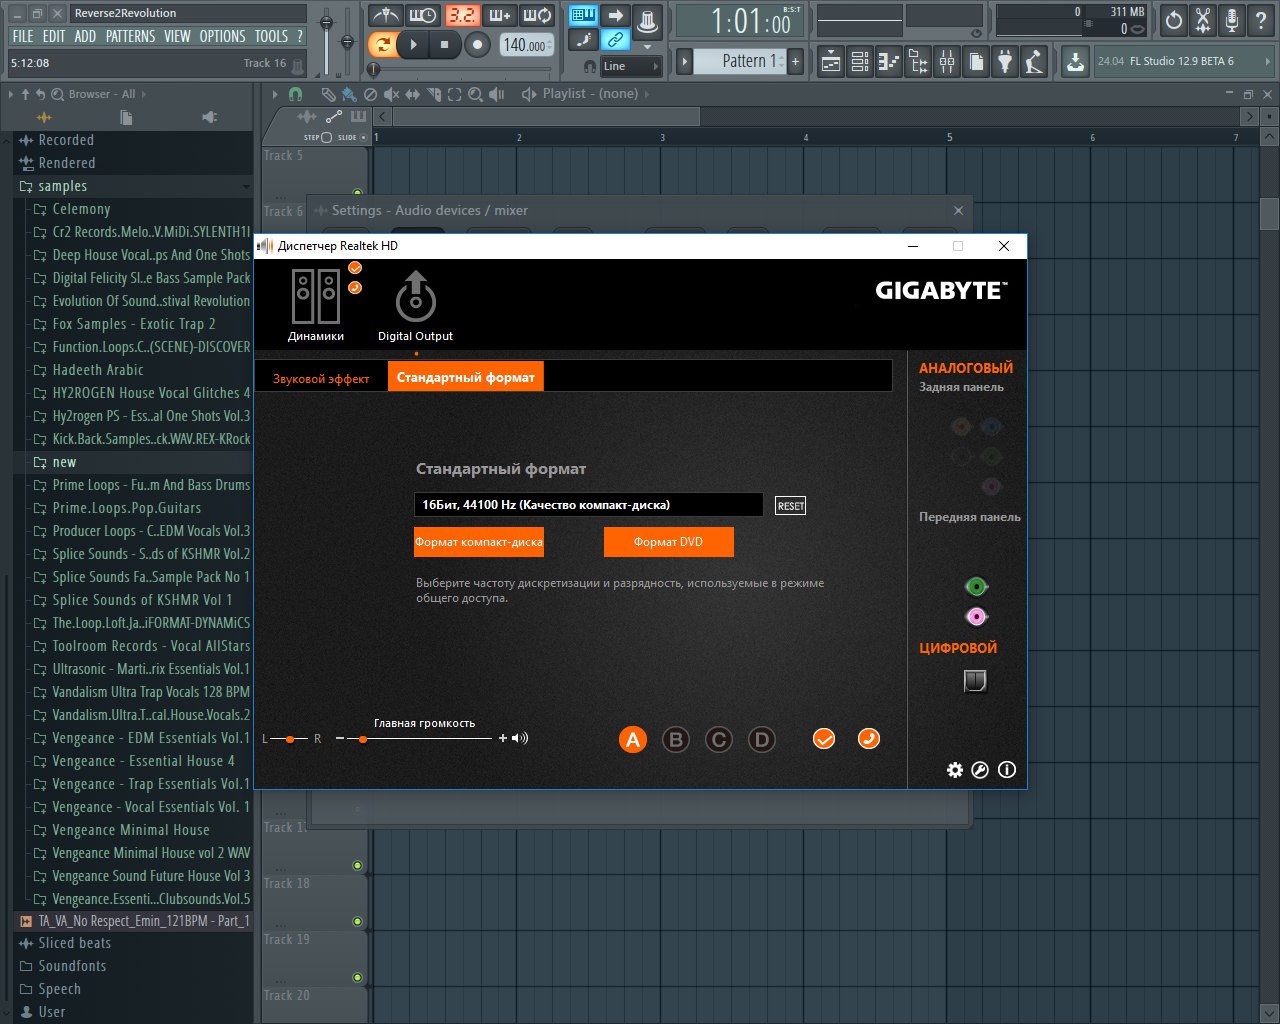
Task: Open the Realtek settings gear icon
Action: click(955, 769)
